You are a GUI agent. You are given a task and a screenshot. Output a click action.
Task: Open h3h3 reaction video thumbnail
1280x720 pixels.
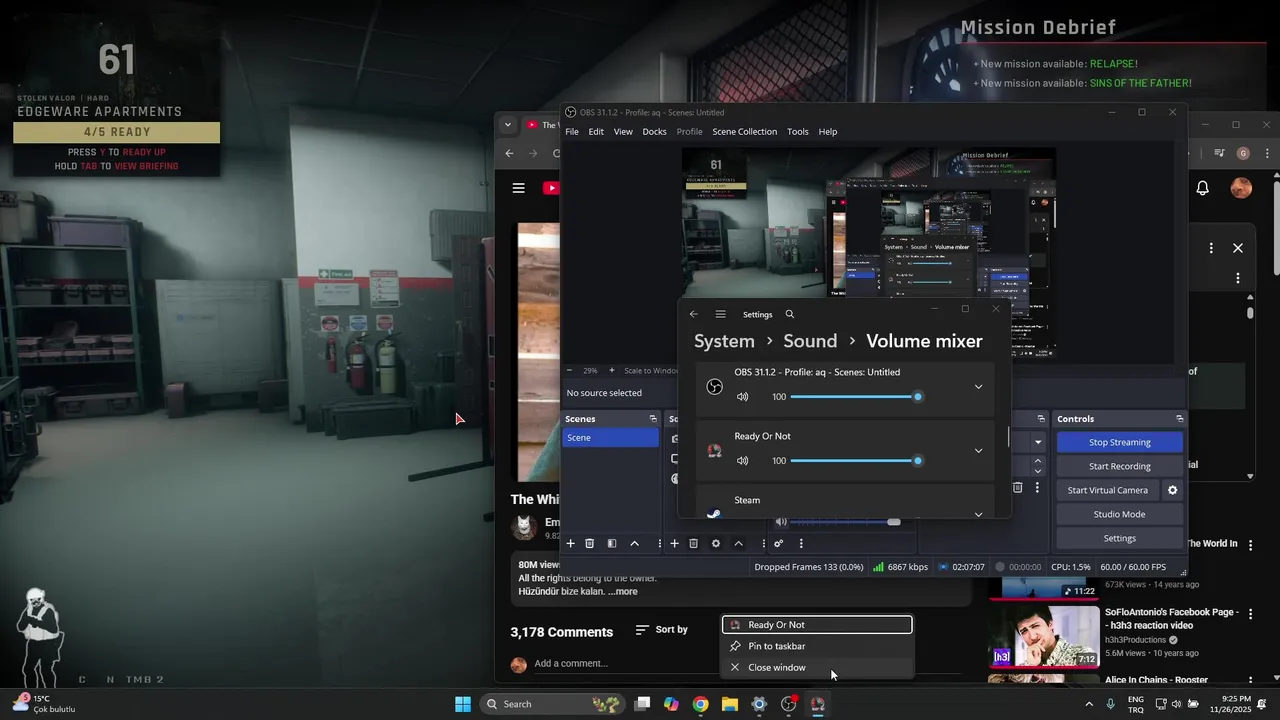pyautogui.click(x=1044, y=637)
